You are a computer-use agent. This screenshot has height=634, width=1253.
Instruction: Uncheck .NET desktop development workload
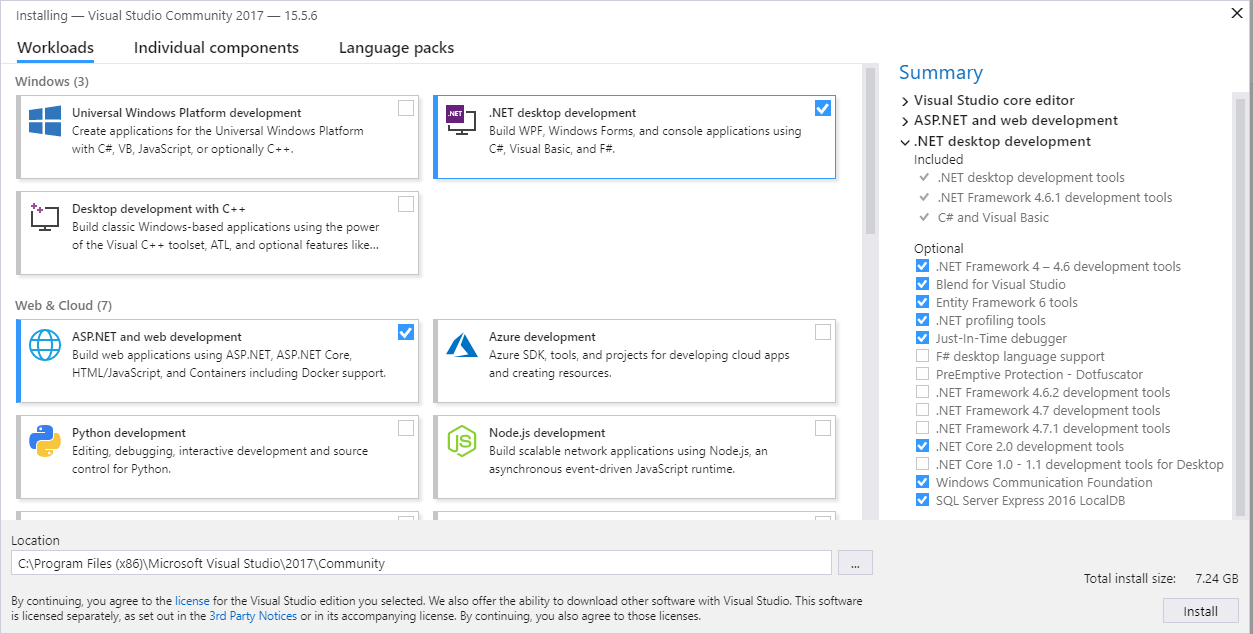(x=823, y=108)
